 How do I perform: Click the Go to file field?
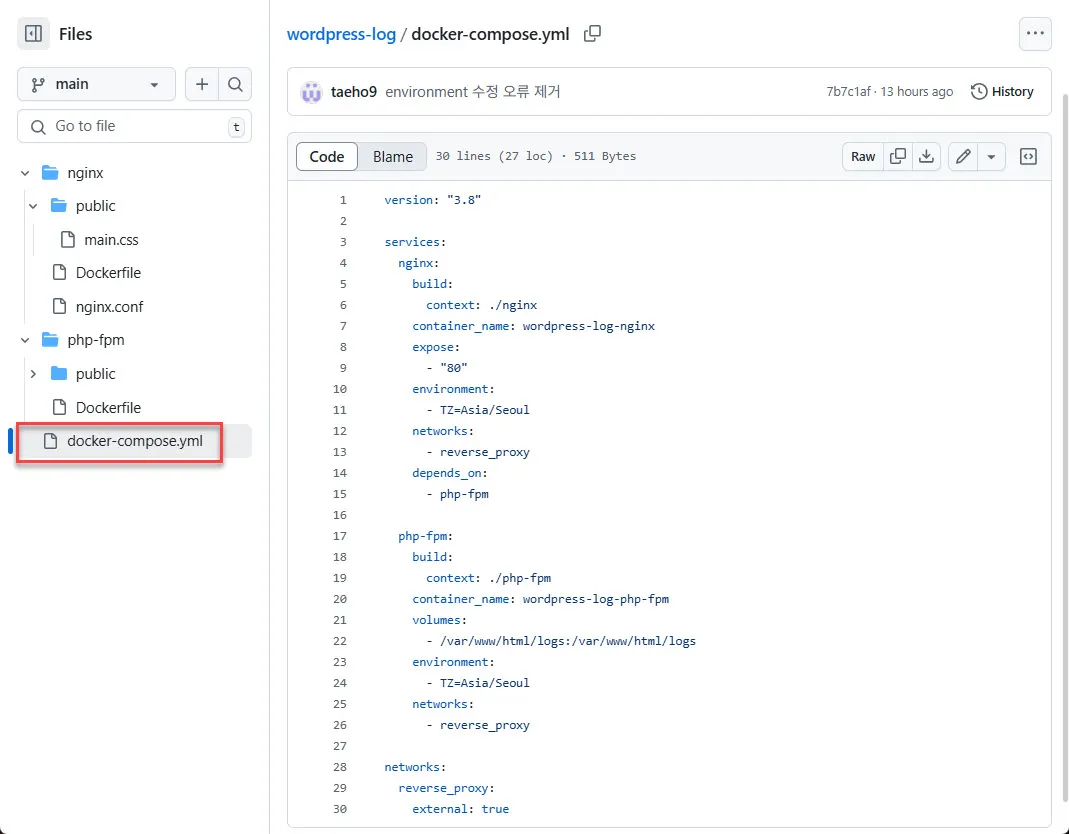(x=135, y=126)
